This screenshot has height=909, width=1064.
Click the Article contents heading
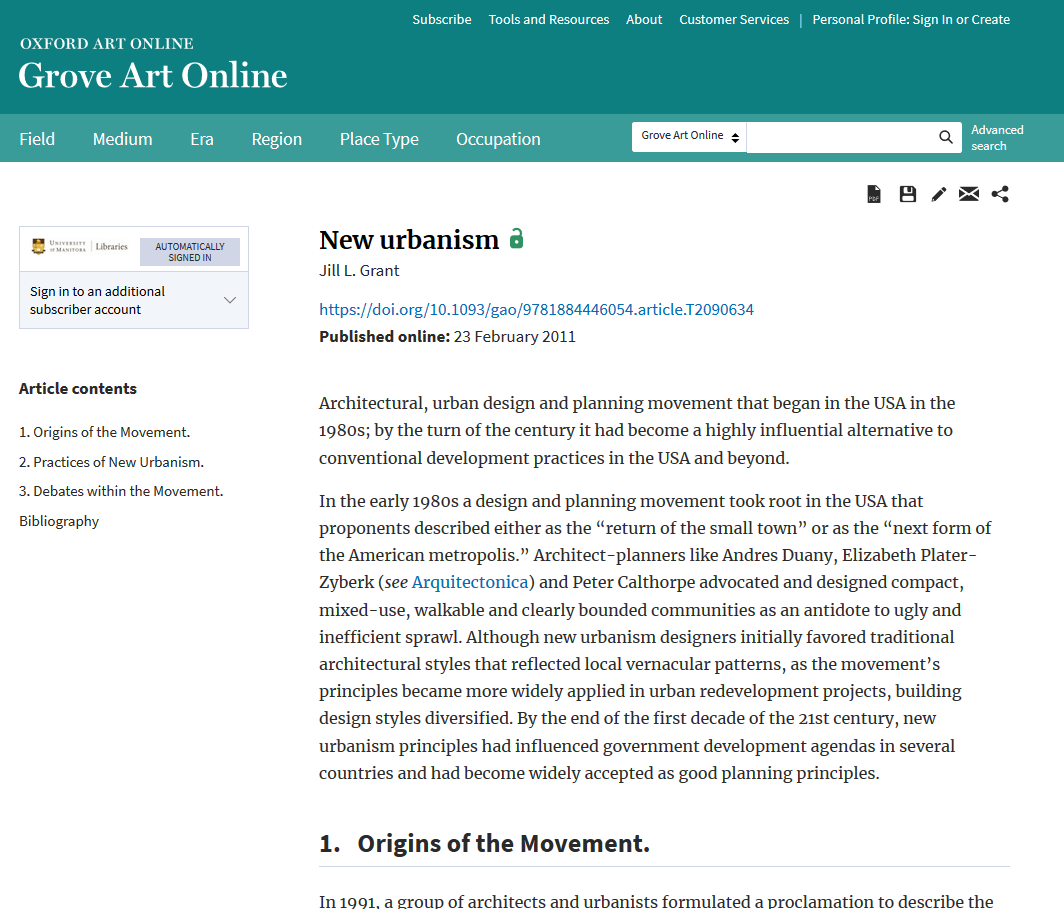[77, 389]
